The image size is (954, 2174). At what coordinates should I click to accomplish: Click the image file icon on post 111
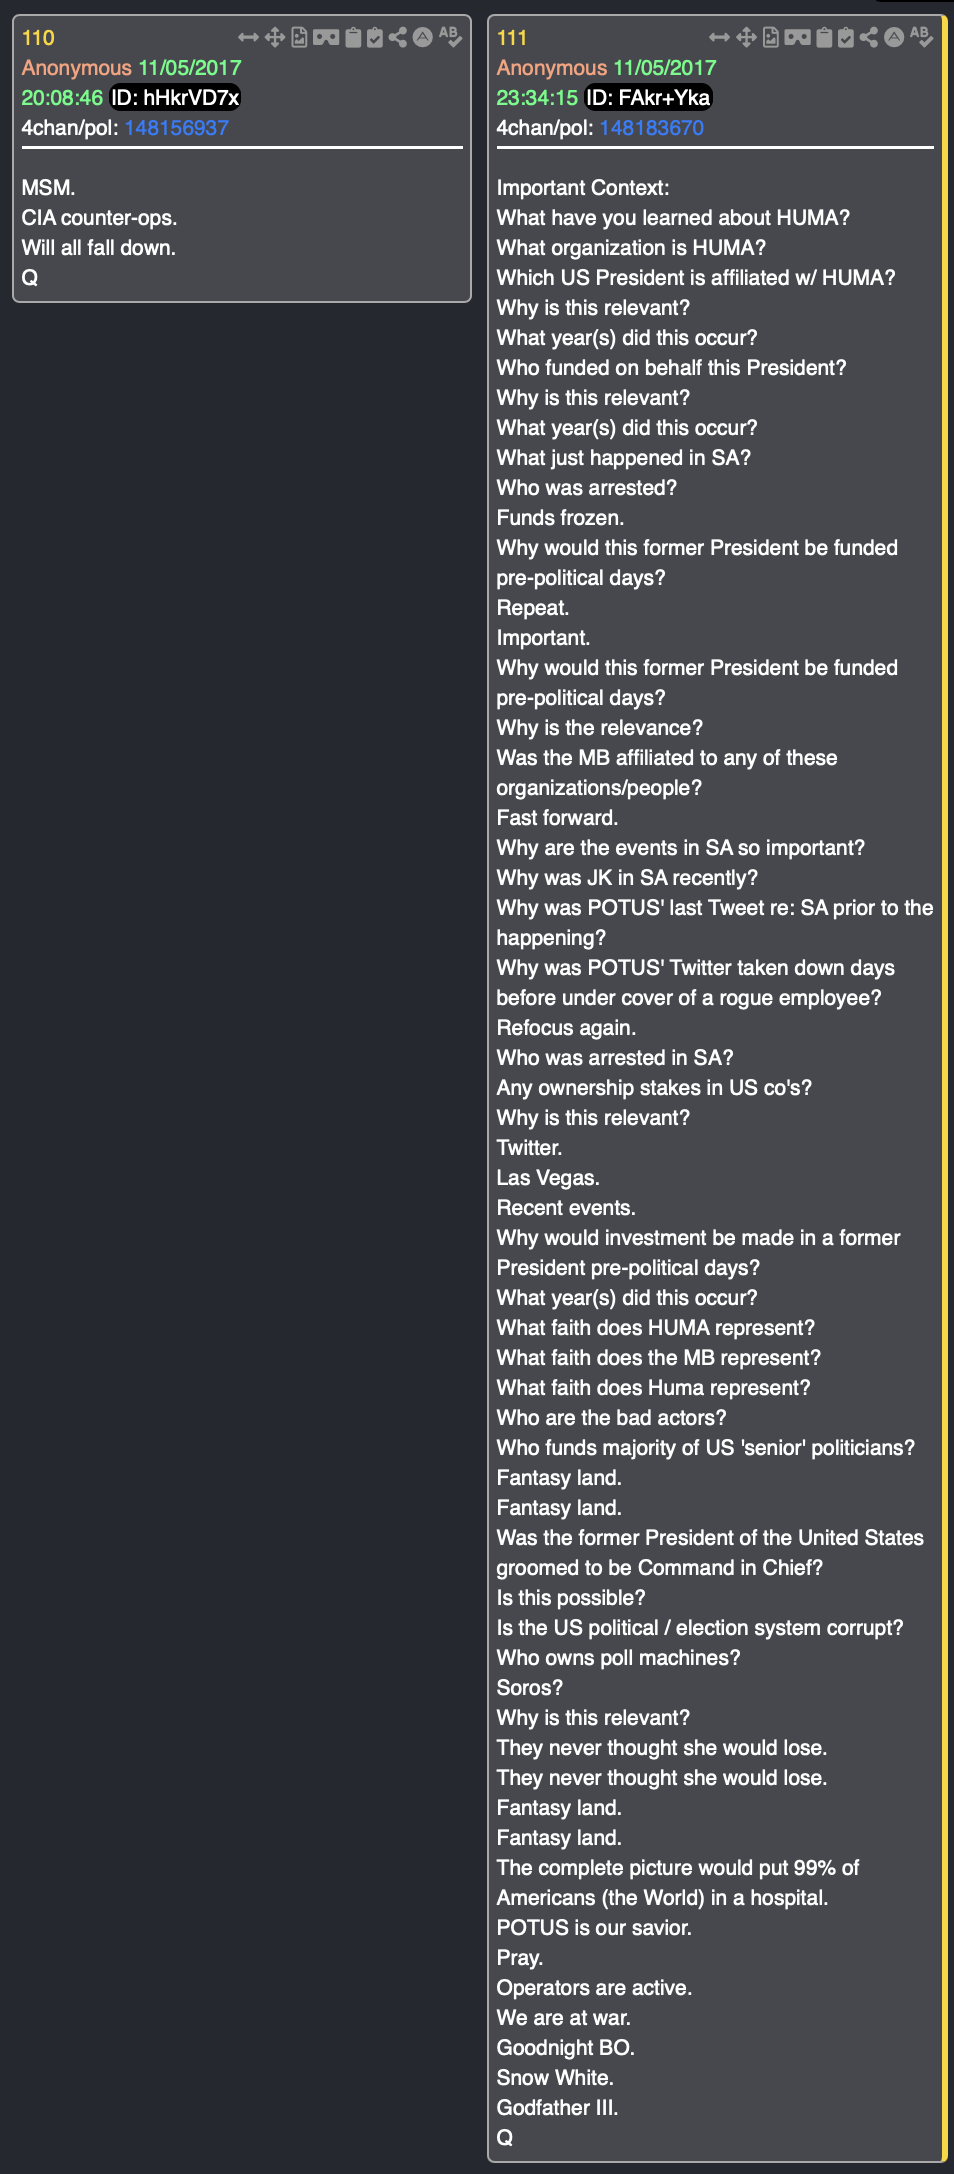[x=771, y=38]
